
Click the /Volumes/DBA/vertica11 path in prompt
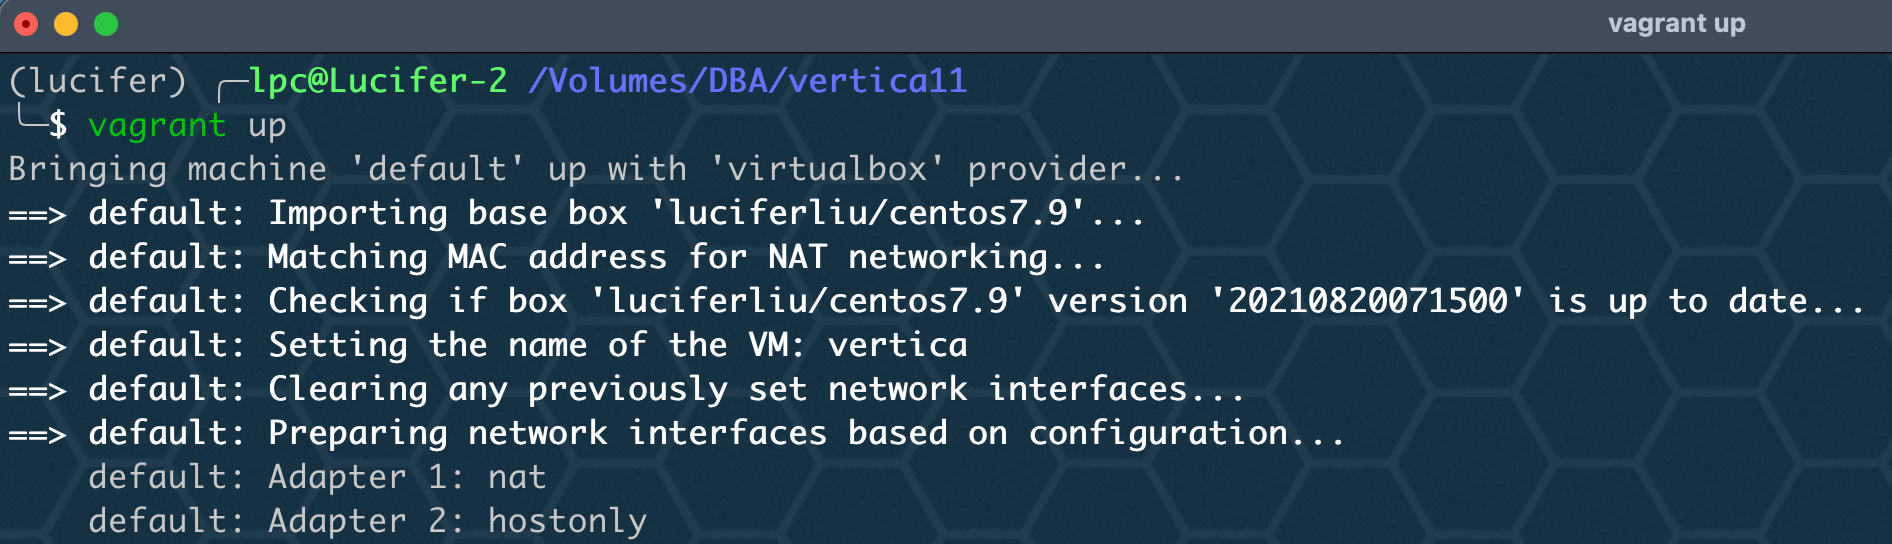pyautogui.click(x=748, y=80)
